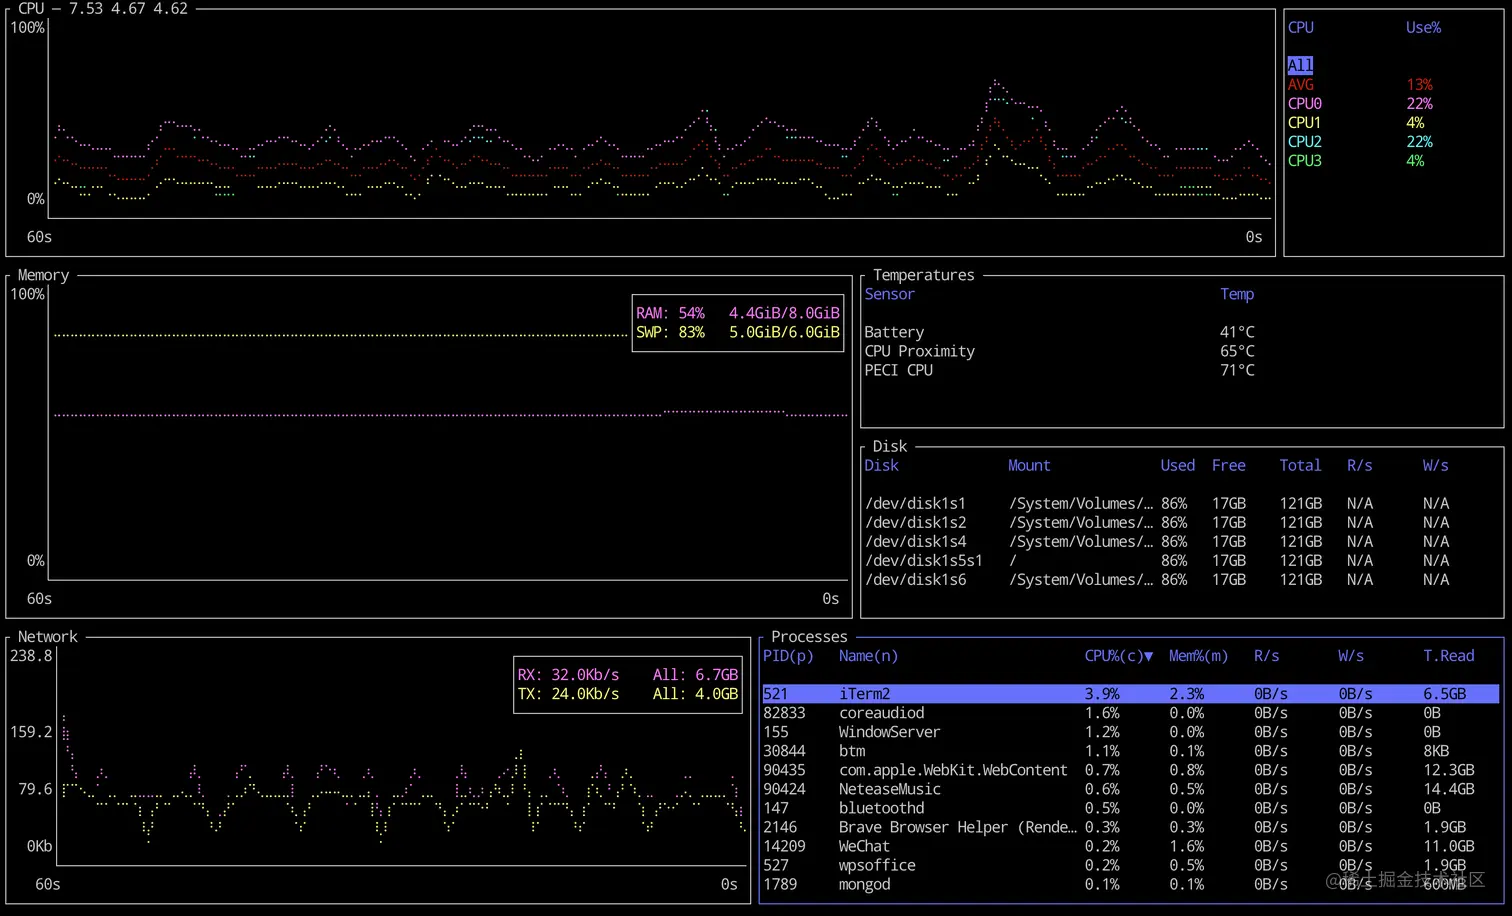Focus the Memory widget title
The width and height of the screenshot is (1512, 916).
point(43,275)
